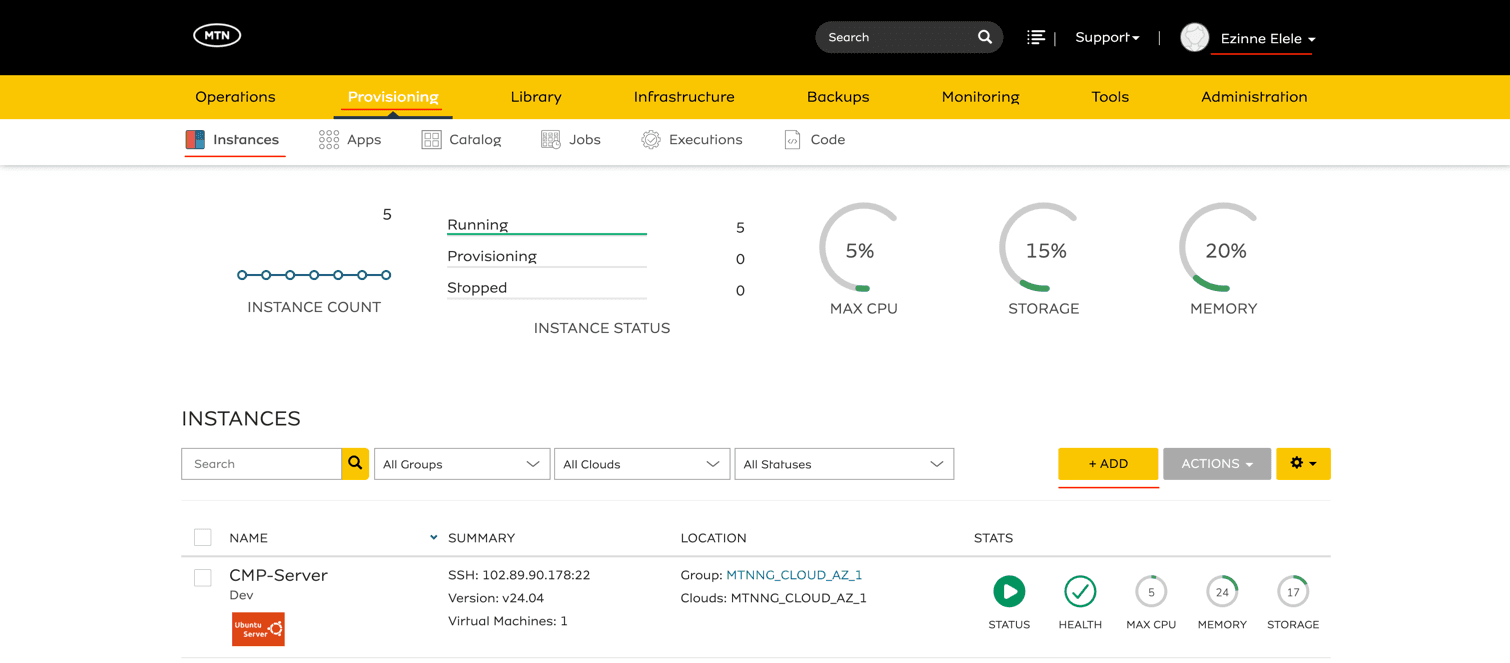This screenshot has width=1510, height=663.
Task: Click the instances Search input field
Action: click(261, 464)
